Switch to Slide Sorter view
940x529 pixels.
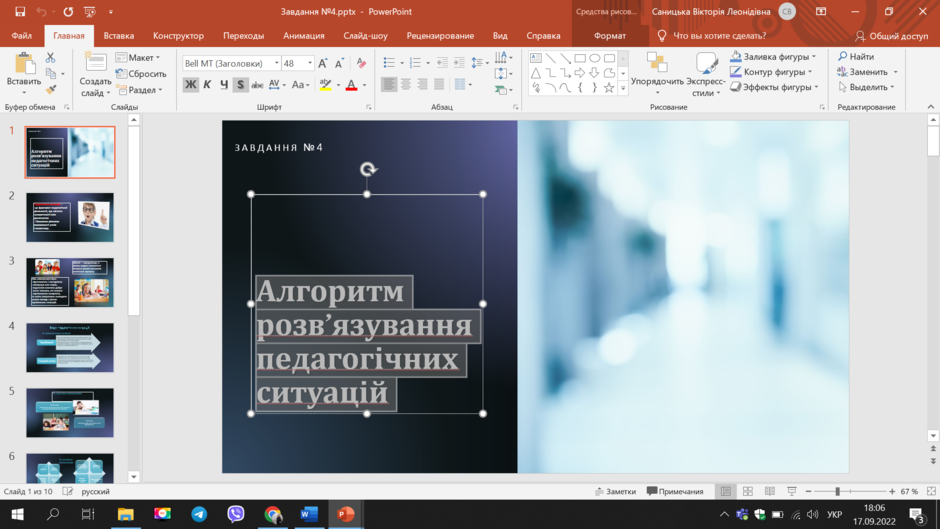[748, 491]
